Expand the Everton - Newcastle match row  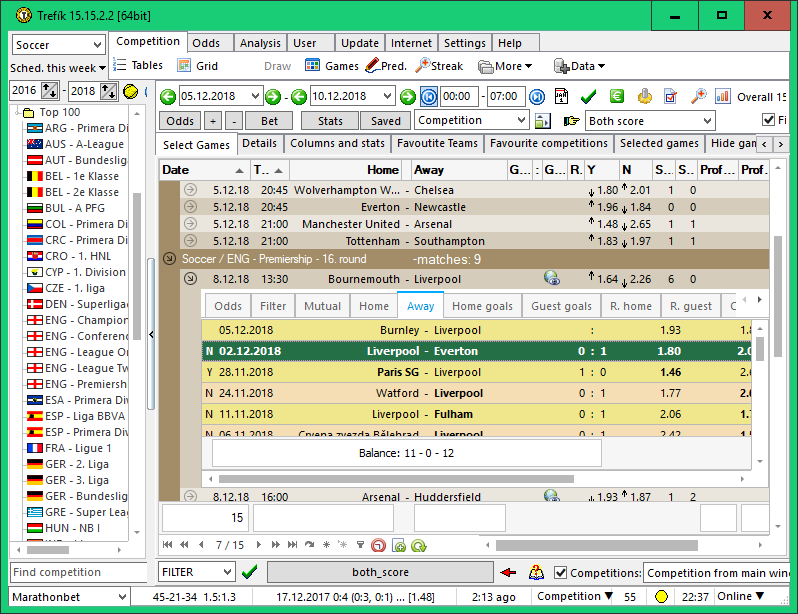(x=190, y=207)
